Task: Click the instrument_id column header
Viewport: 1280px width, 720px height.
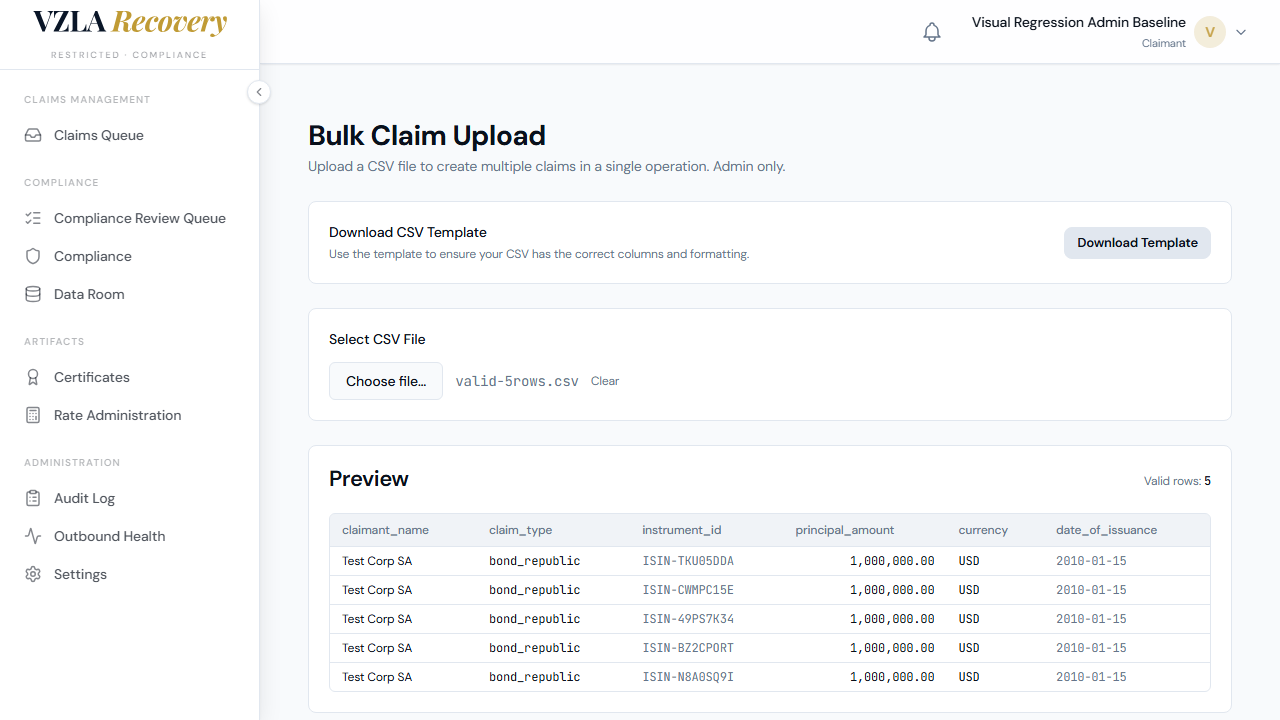Action: tap(682, 530)
